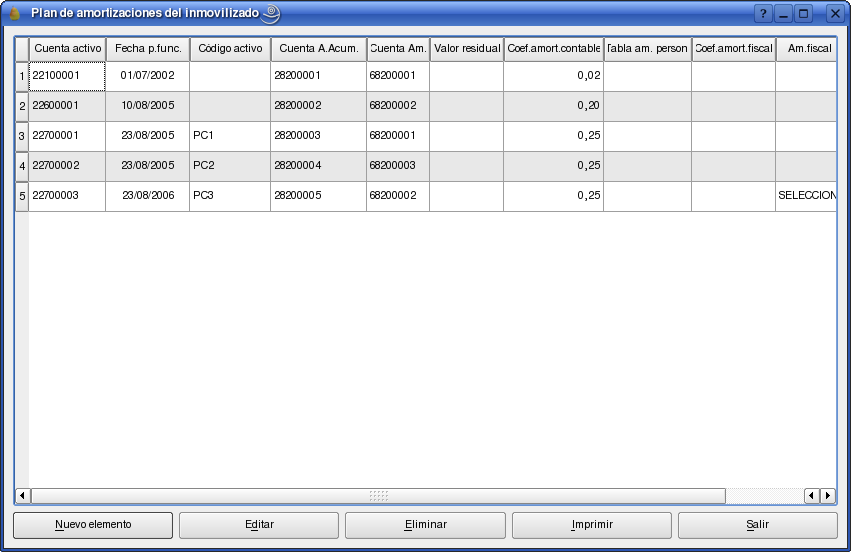Screen dimensions: 851x552
Task: Click cell 28200003
Action: [x=319, y=136]
